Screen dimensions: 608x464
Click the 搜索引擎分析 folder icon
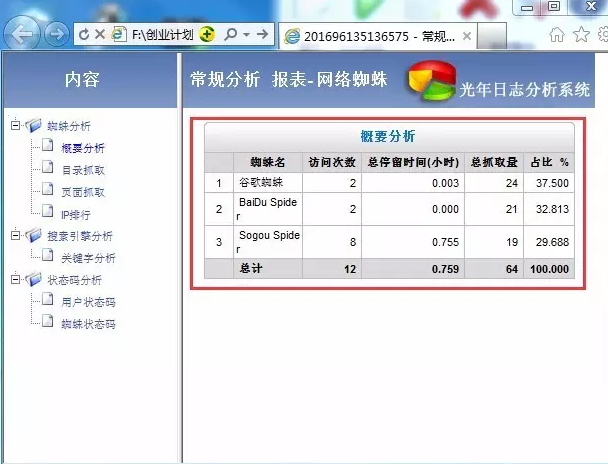tap(33, 235)
